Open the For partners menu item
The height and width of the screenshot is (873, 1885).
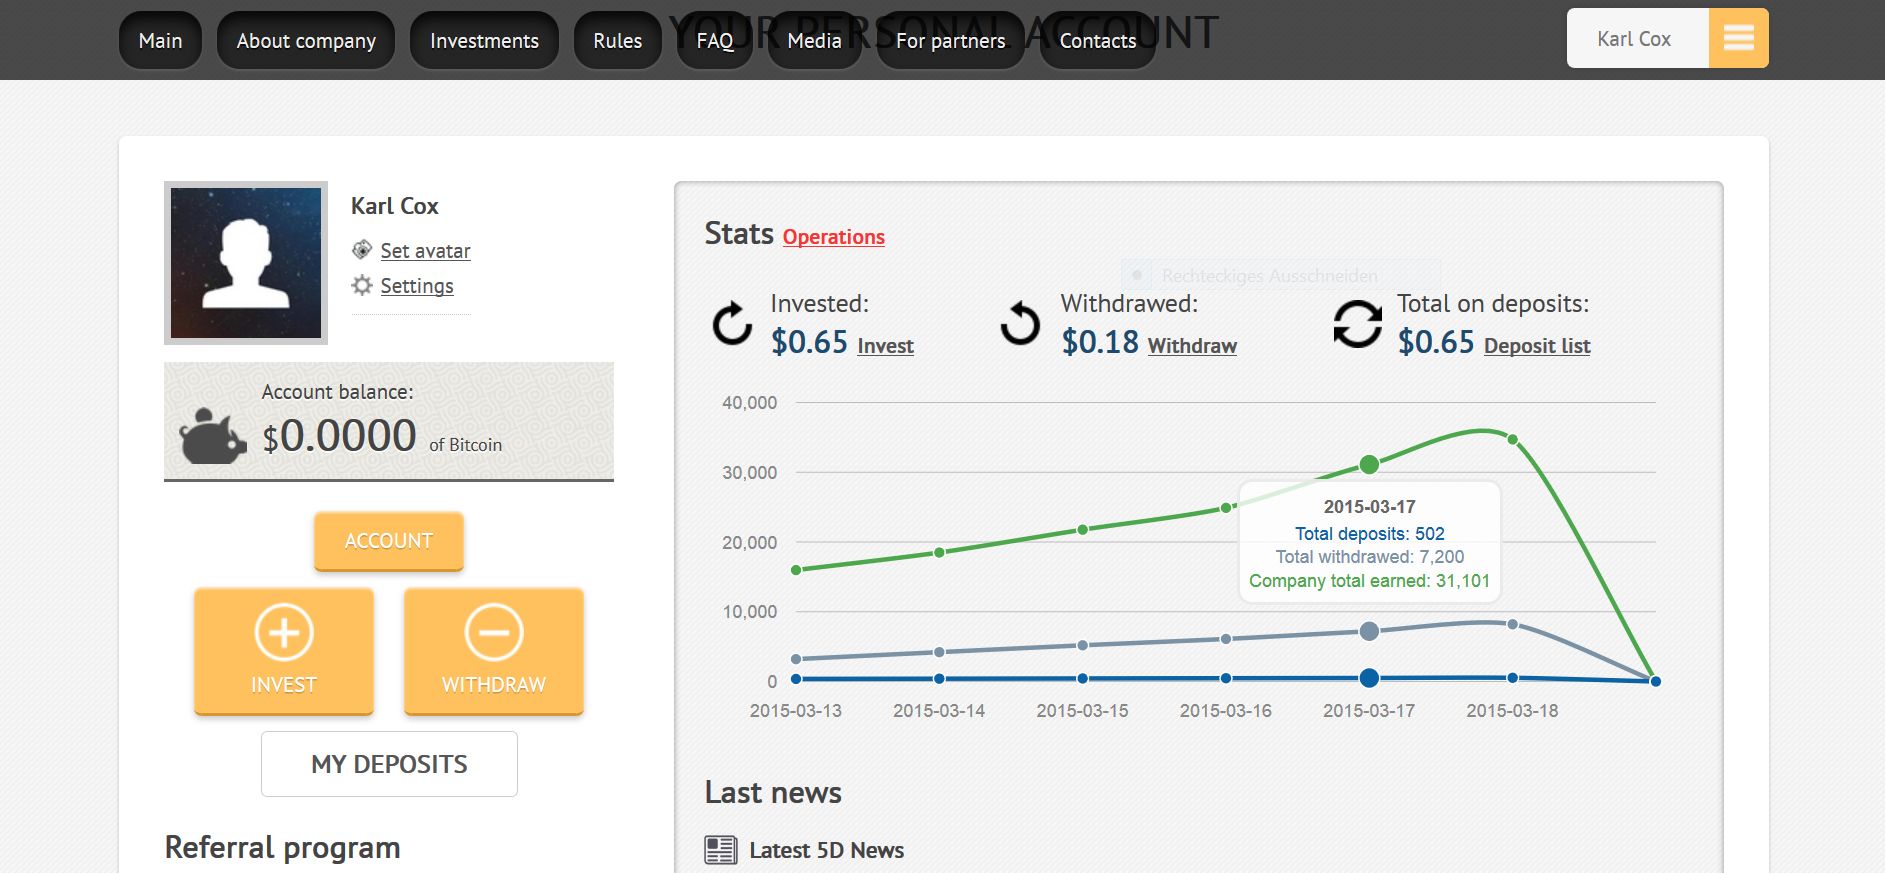pyautogui.click(x=951, y=41)
